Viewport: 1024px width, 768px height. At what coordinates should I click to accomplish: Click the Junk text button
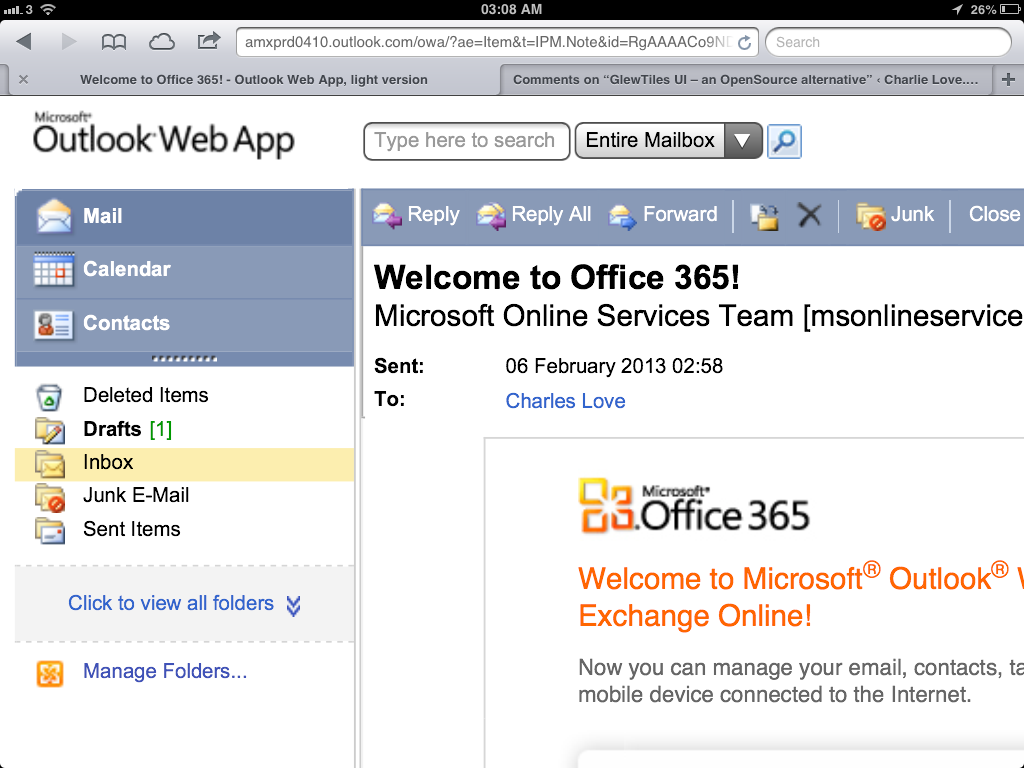(912, 214)
